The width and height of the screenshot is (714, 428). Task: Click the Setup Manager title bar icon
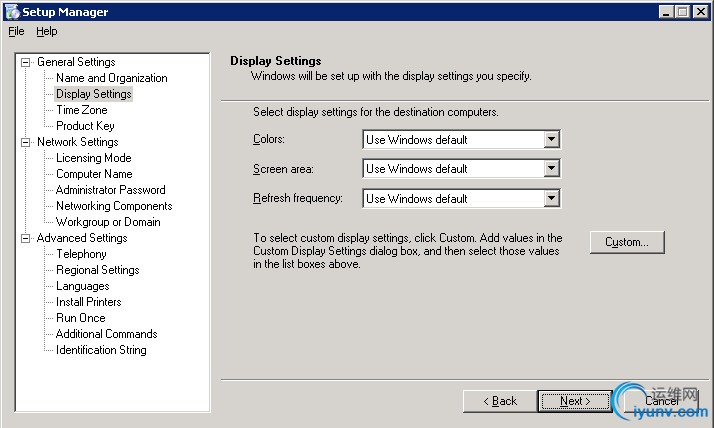click(12, 11)
